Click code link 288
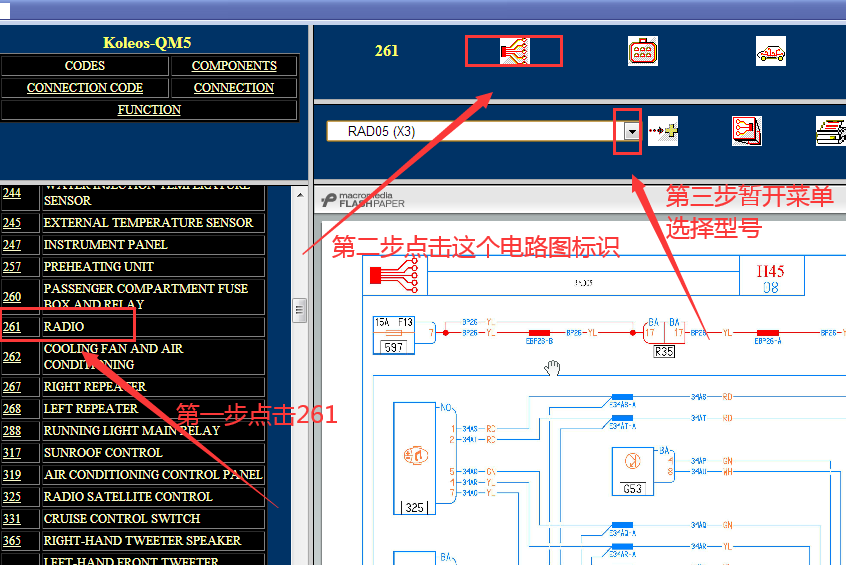This screenshot has width=846, height=565. coord(12,431)
